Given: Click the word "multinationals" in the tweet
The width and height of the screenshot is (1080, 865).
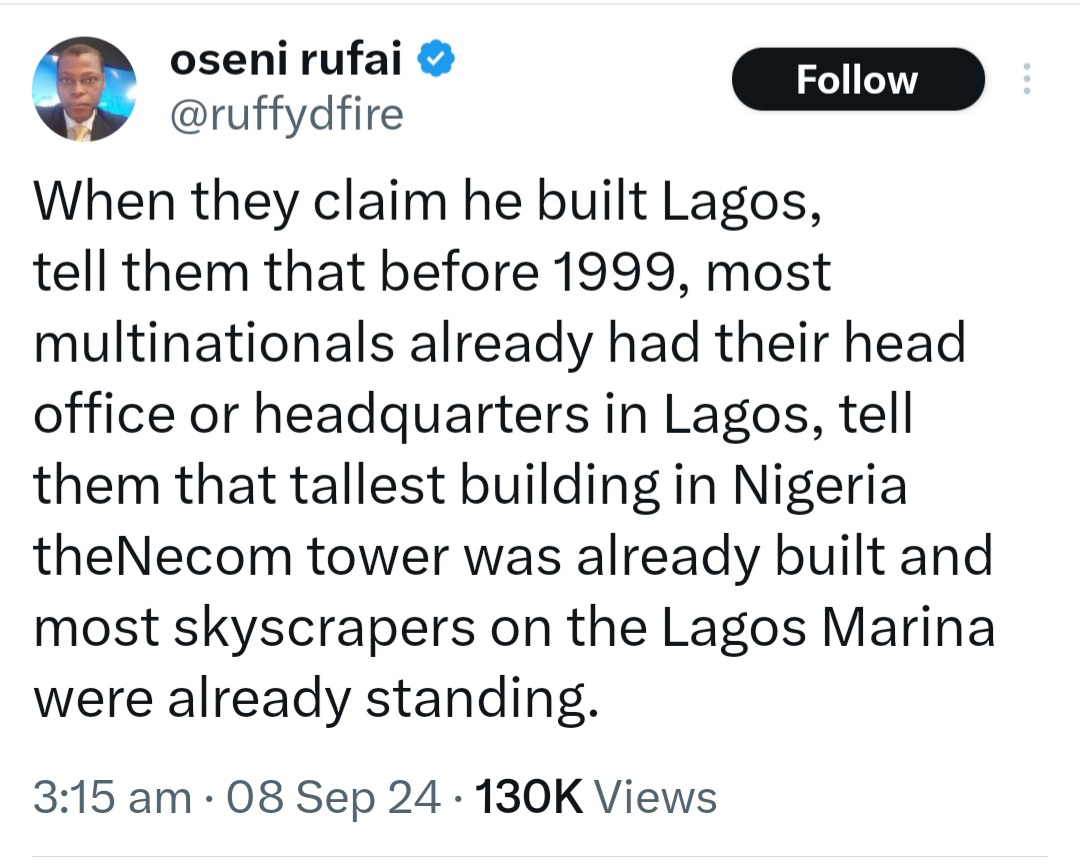Looking at the screenshot, I should pyautogui.click(x=214, y=344).
